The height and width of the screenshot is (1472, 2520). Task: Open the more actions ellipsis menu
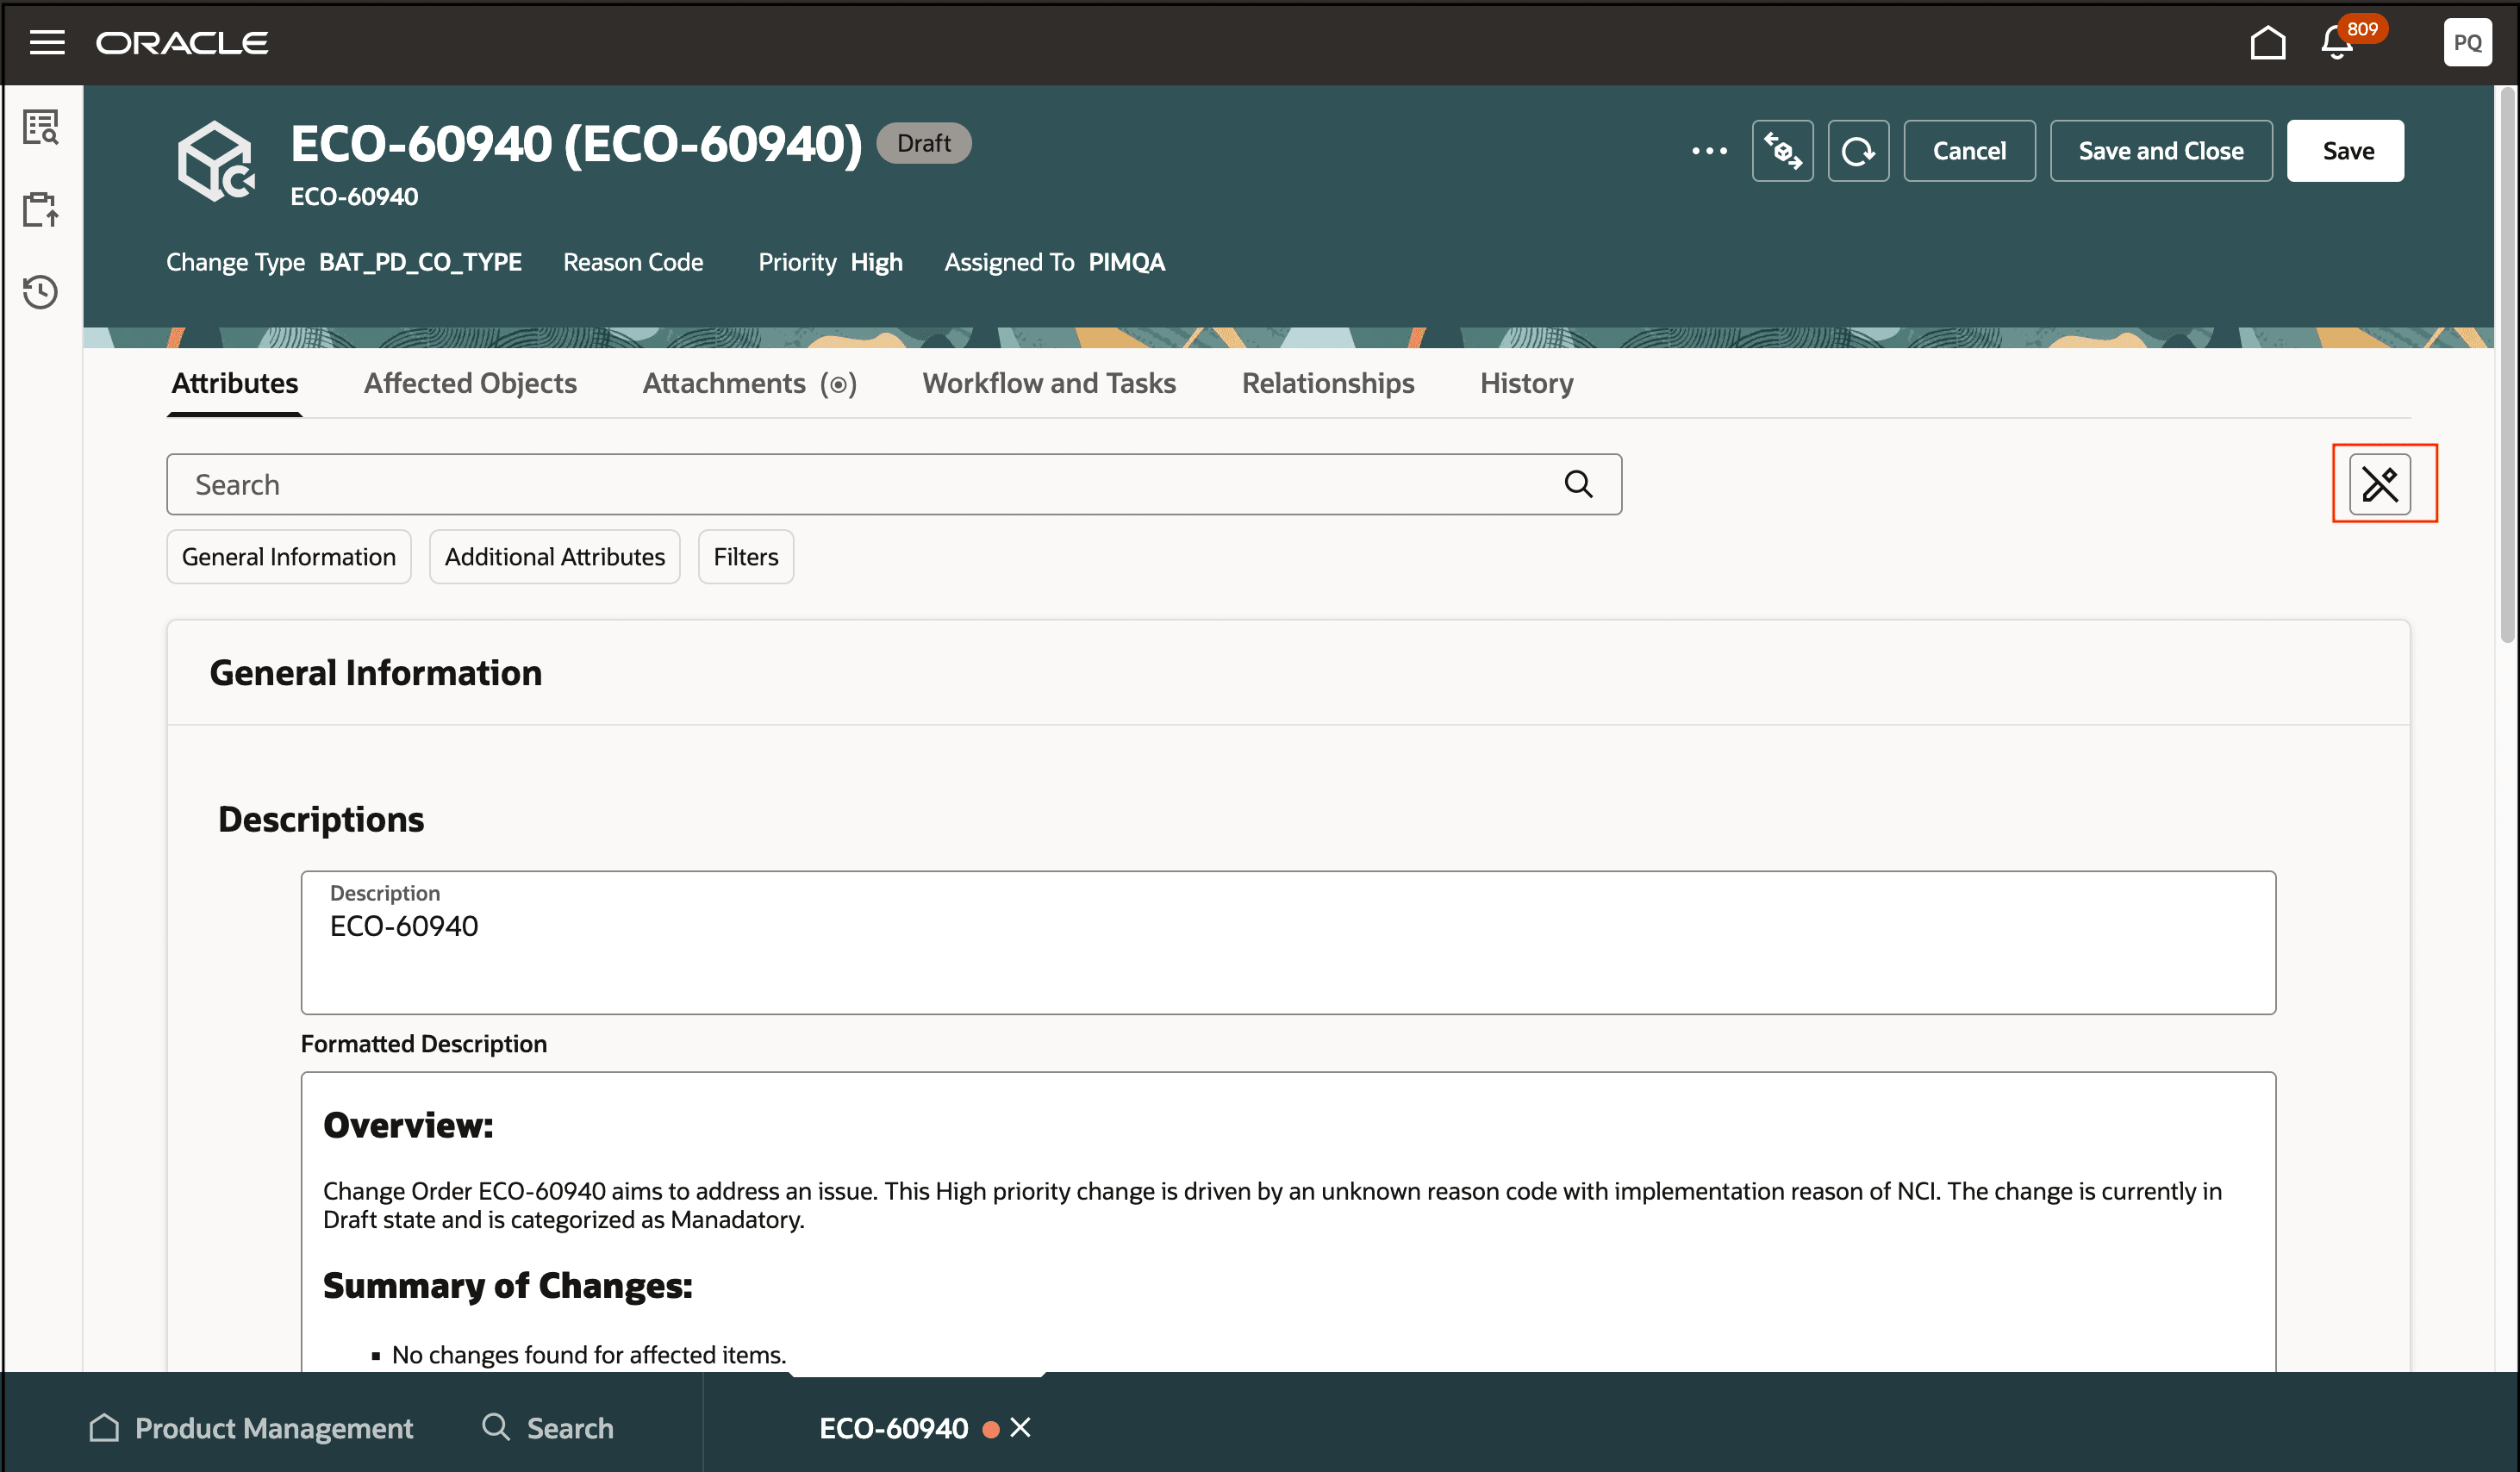coord(1708,151)
